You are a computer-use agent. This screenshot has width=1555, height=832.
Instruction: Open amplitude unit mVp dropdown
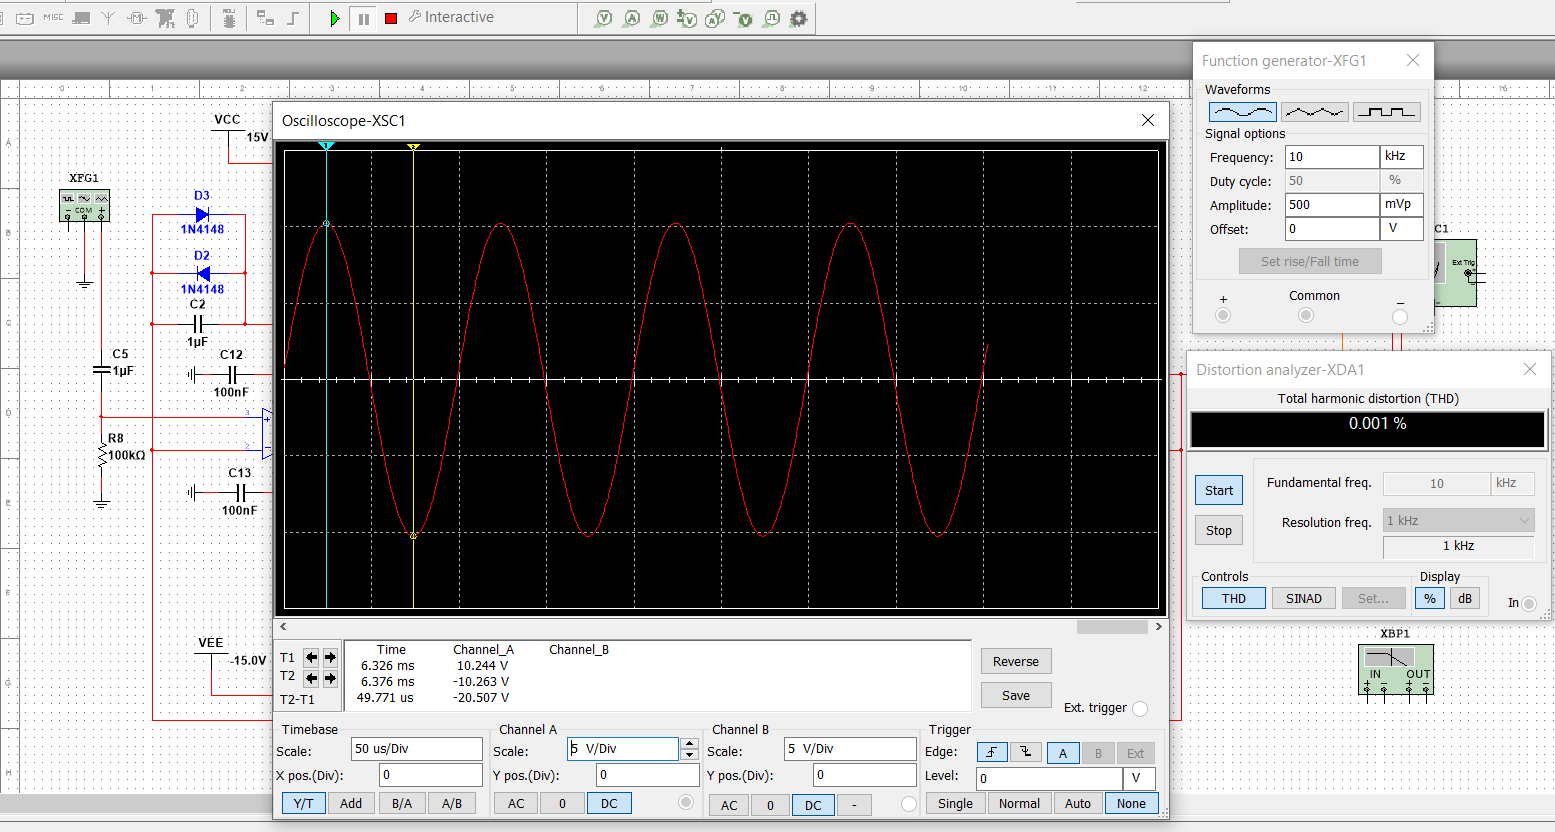point(1402,205)
